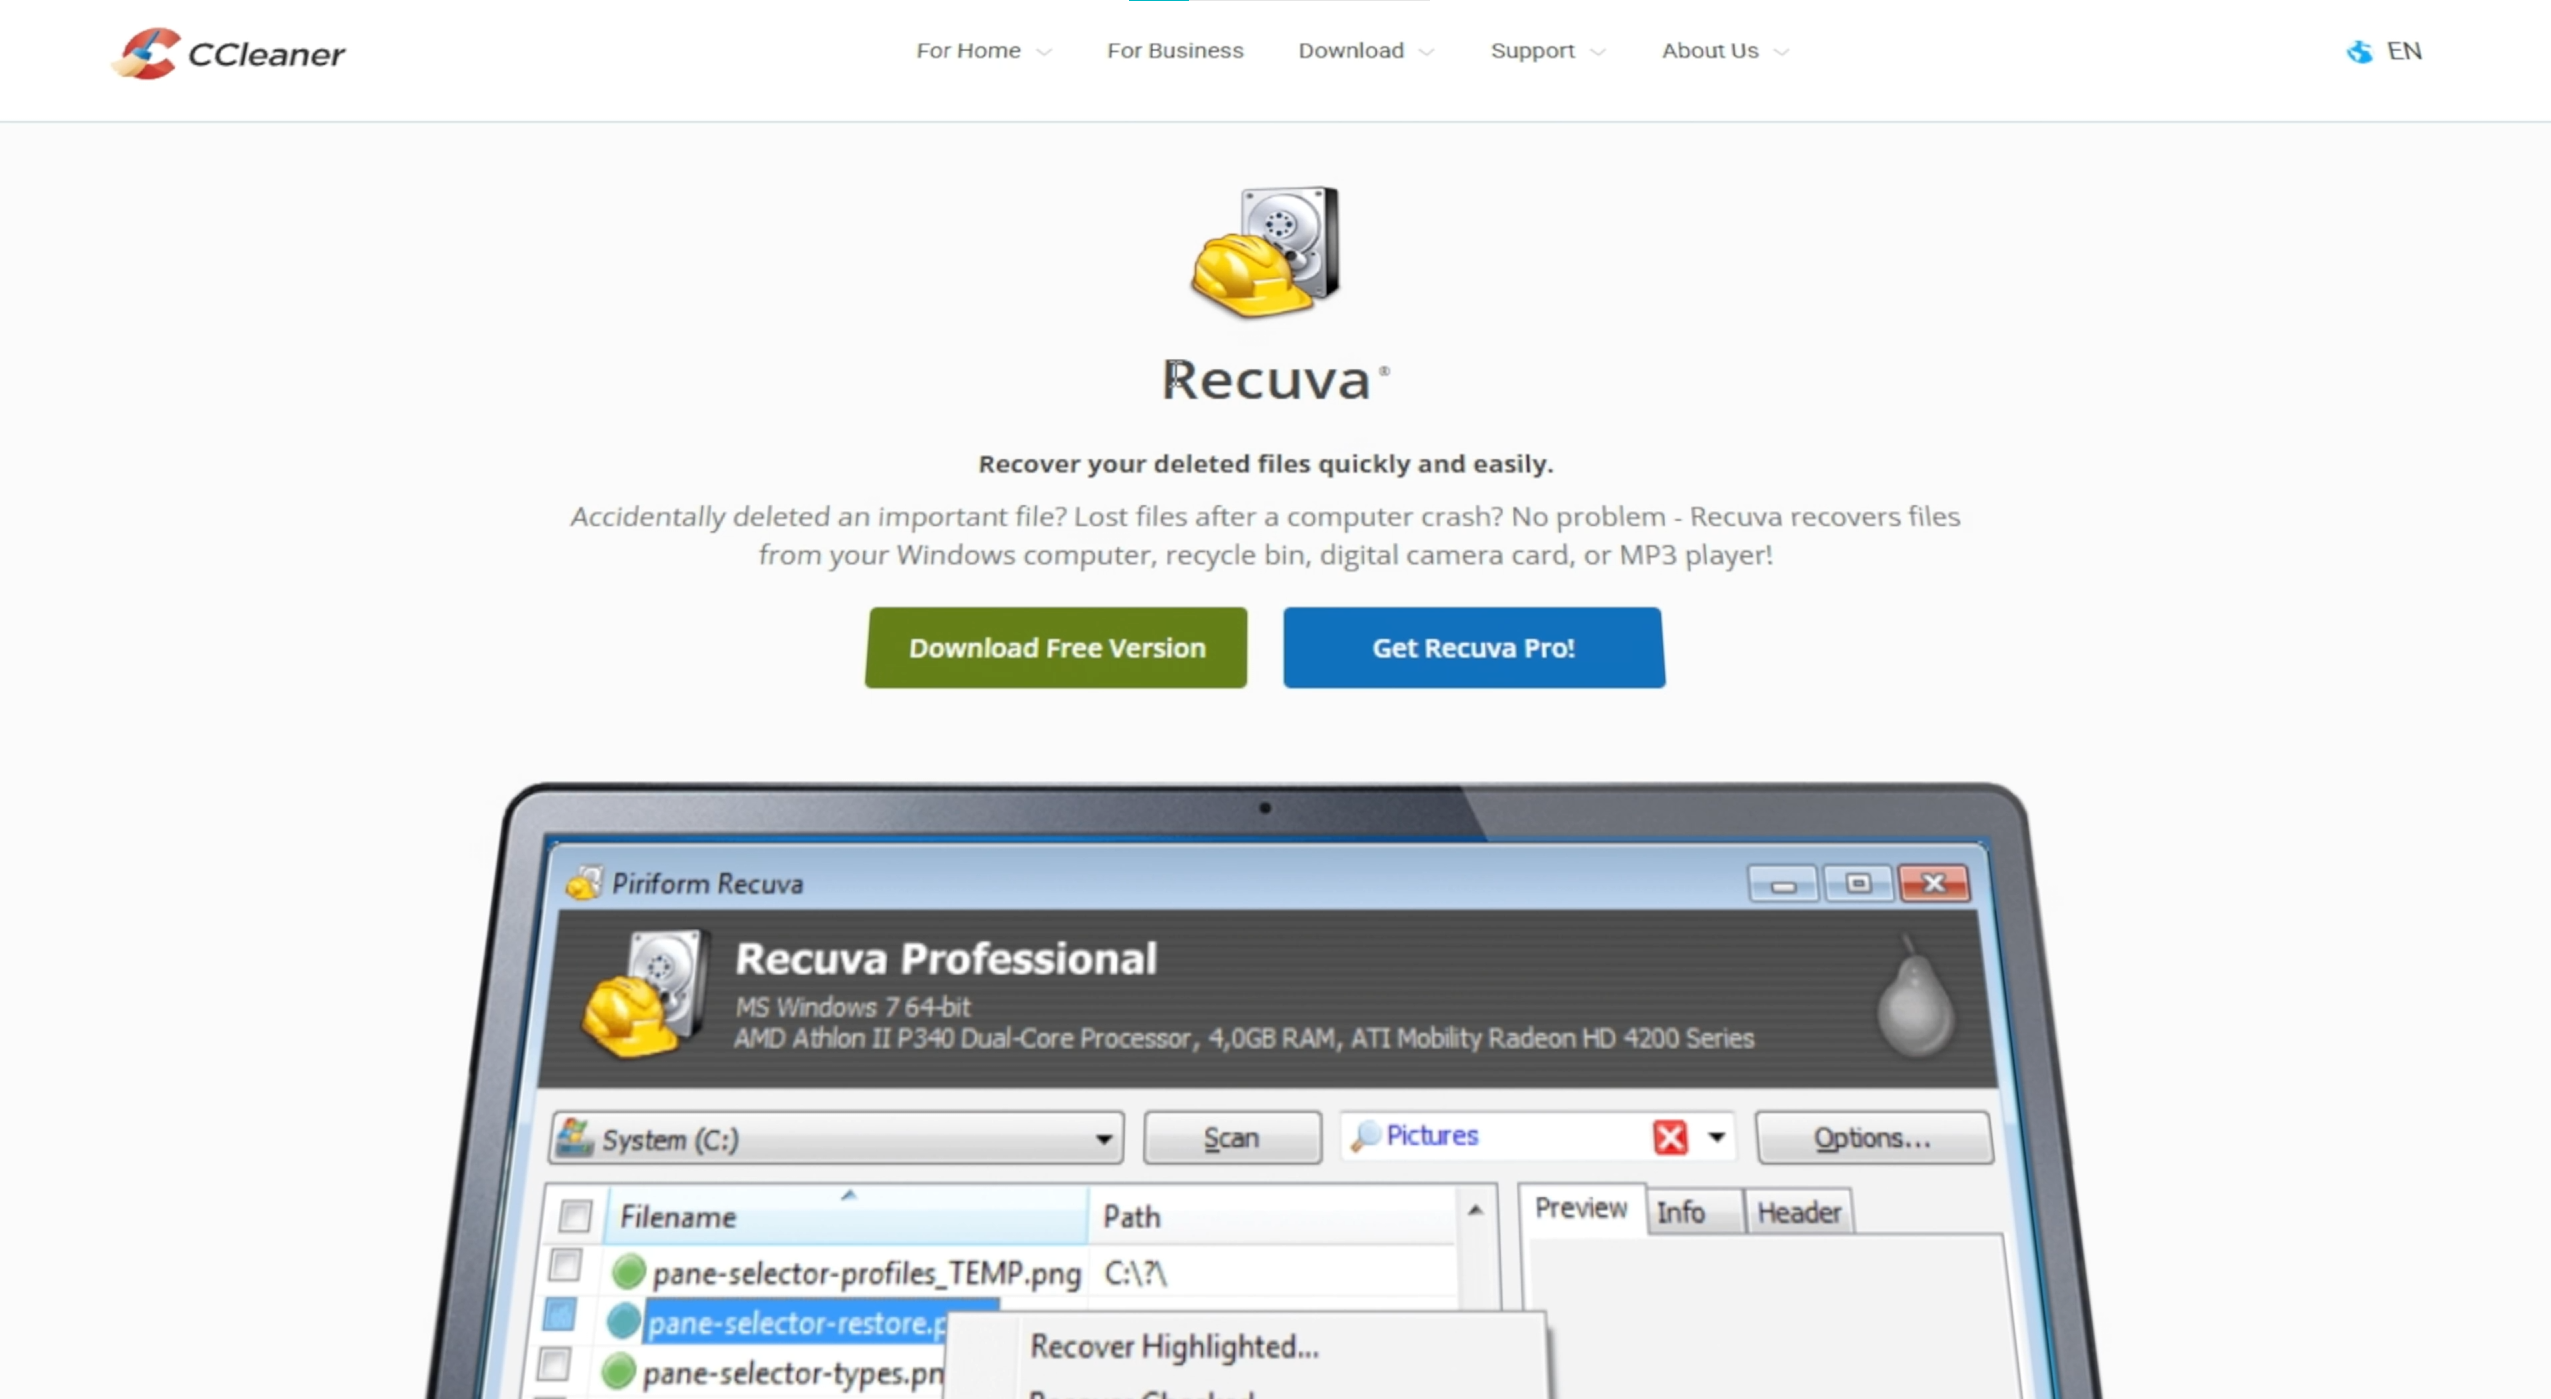
Task: Choose Recover Highlighted... from context menu
Action: [x=1174, y=1346]
